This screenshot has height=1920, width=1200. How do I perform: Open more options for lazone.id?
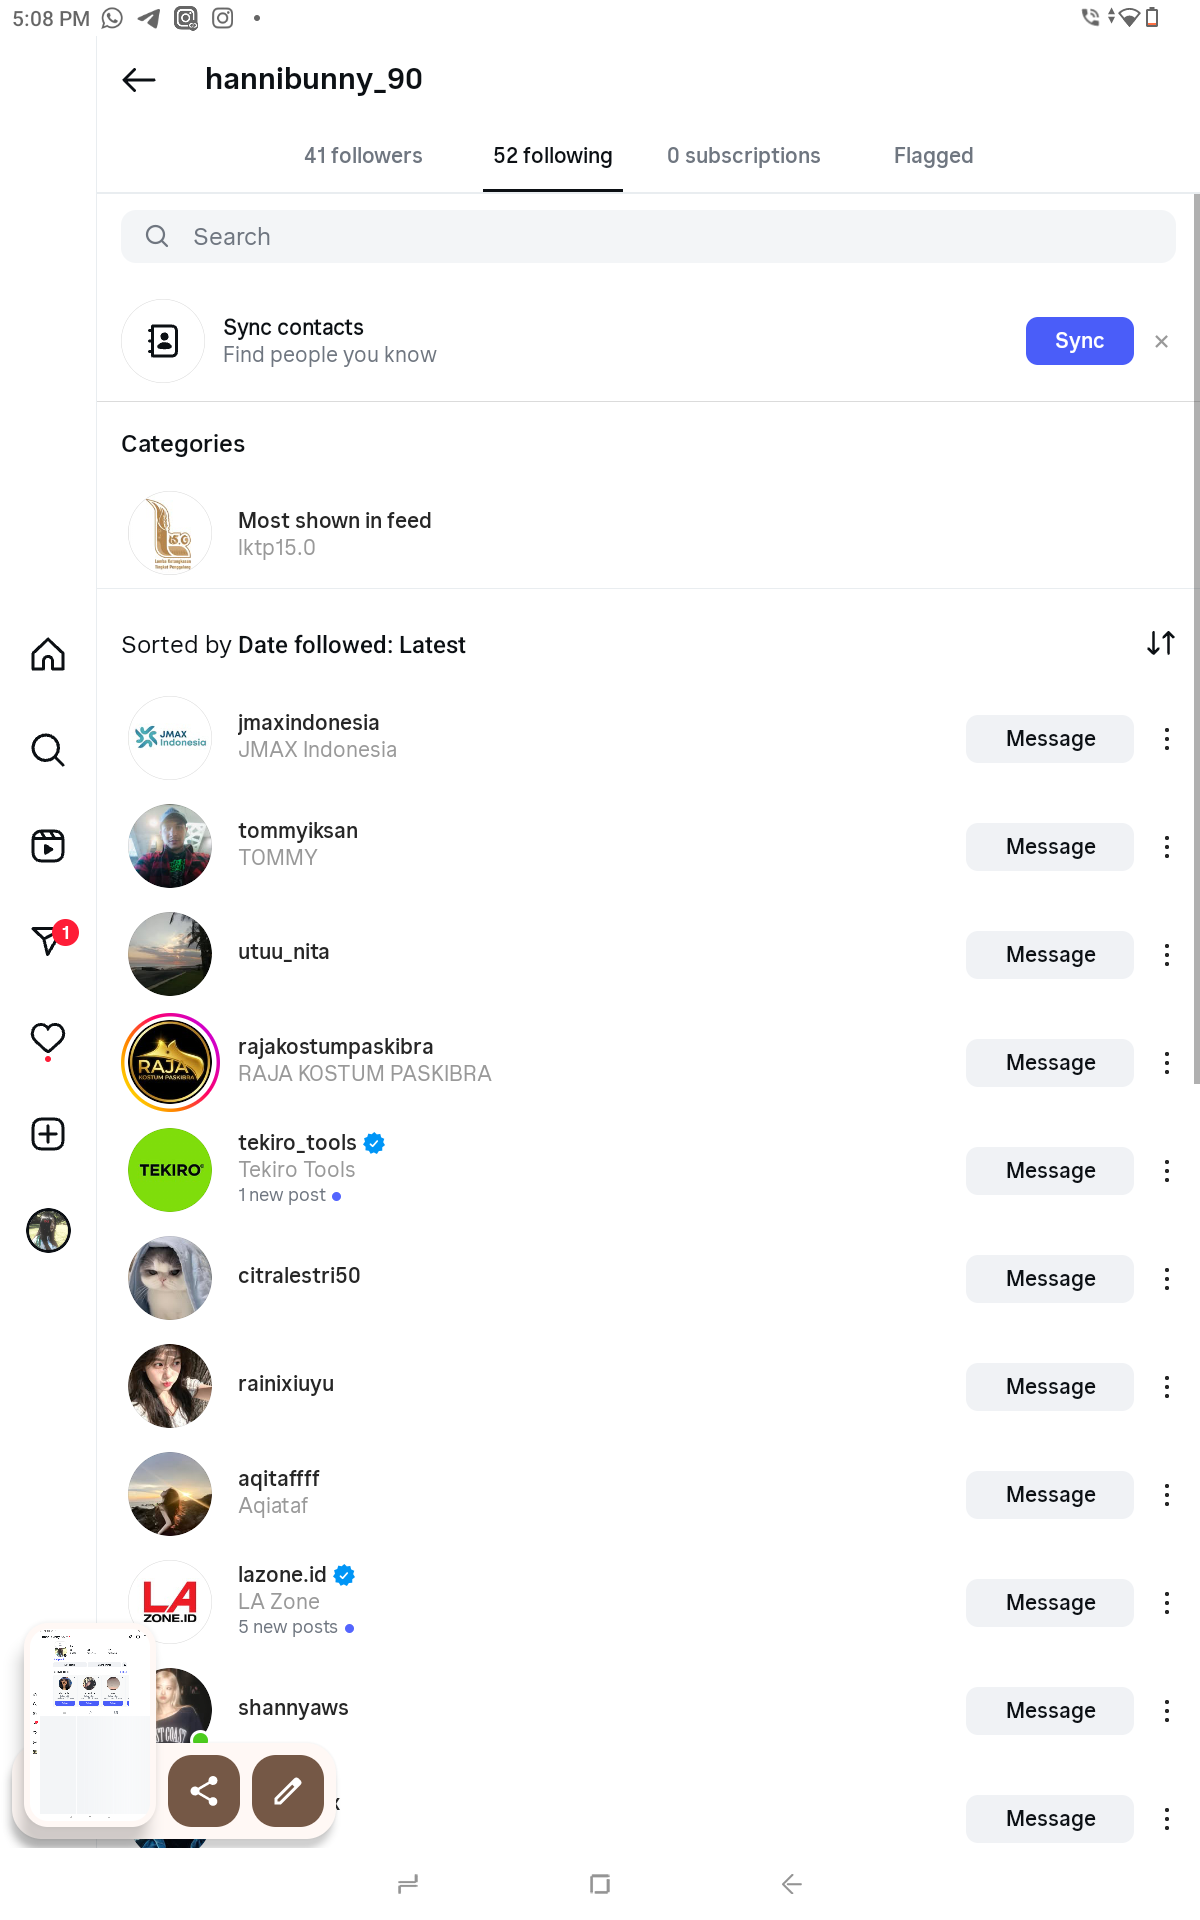pos(1166,1603)
